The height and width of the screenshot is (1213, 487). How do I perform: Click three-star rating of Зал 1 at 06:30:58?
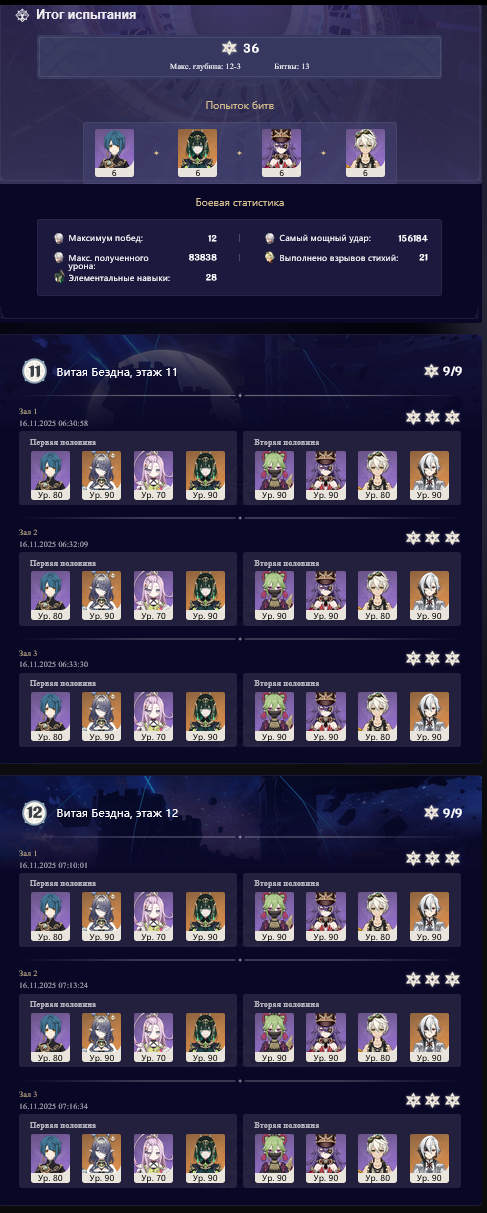[432, 417]
